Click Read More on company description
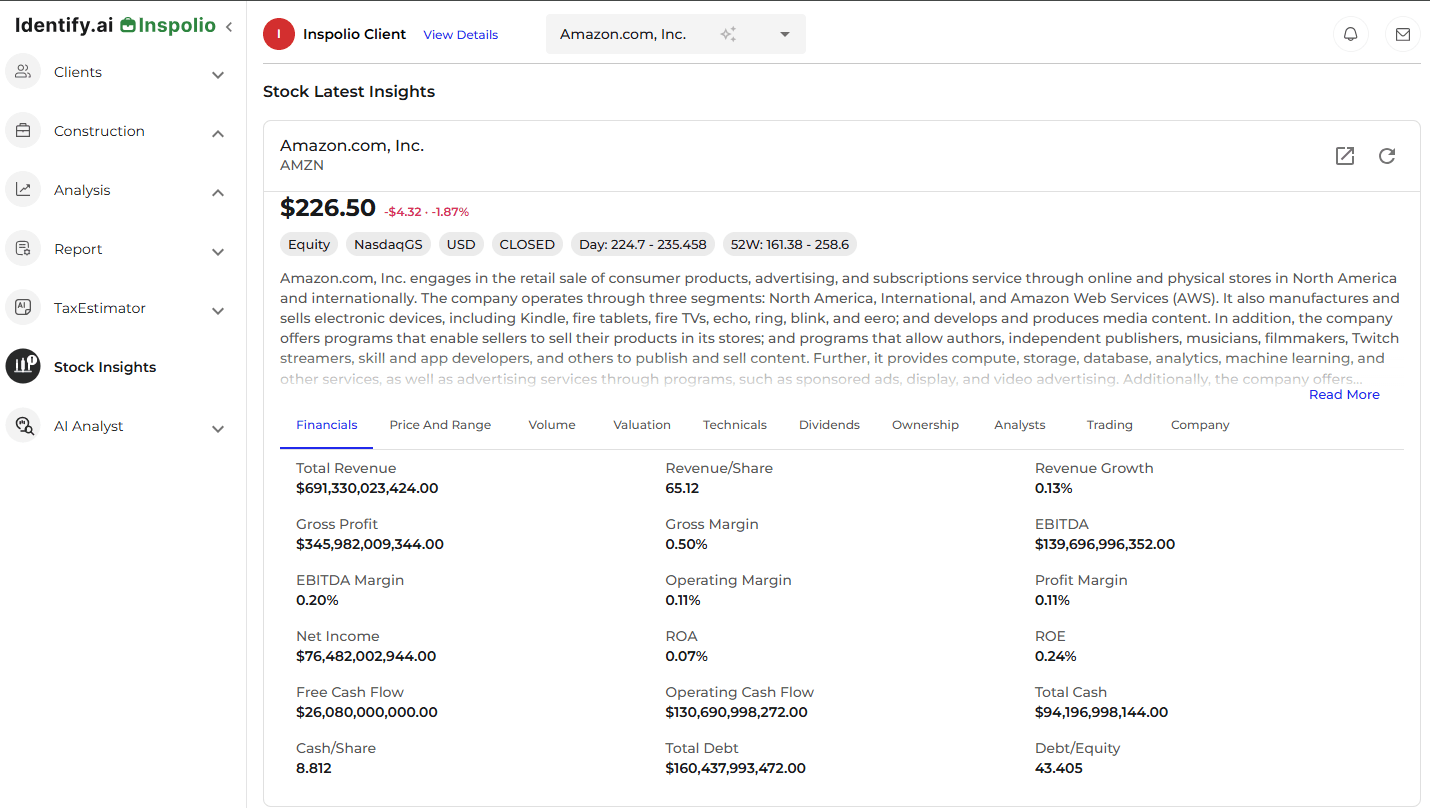 (1344, 395)
